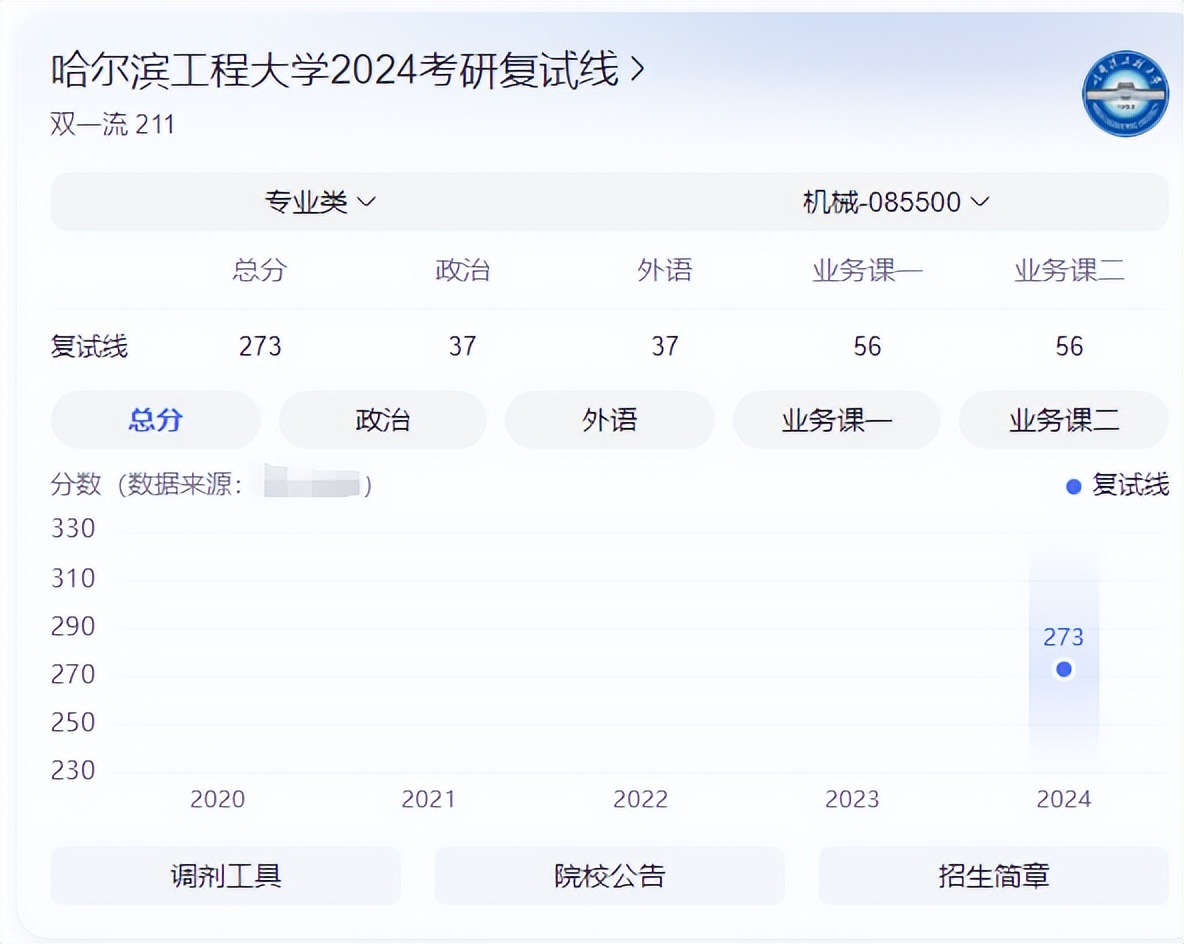1184x944 pixels.
Task: Select the 政治 chart tab
Action: 383,420
